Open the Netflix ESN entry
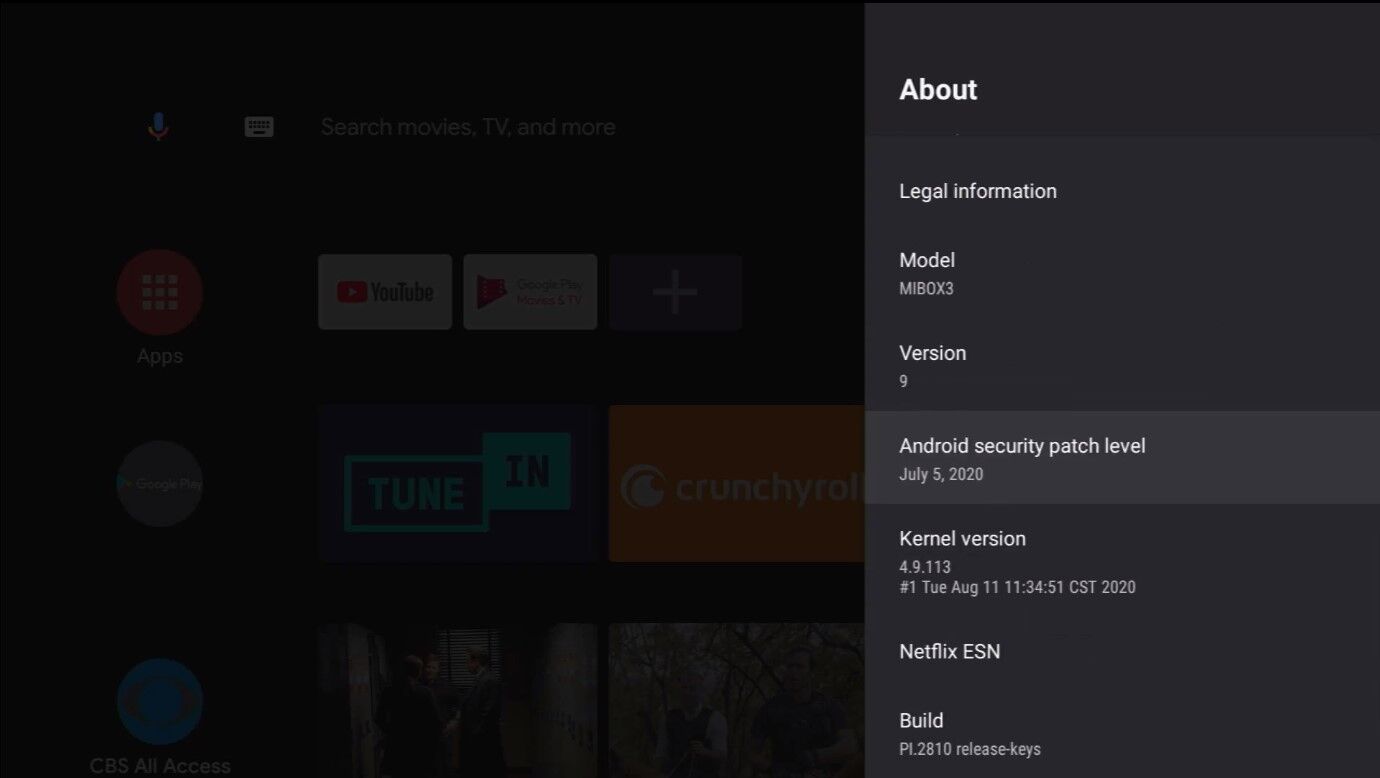The height and width of the screenshot is (778, 1380). [1122, 651]
